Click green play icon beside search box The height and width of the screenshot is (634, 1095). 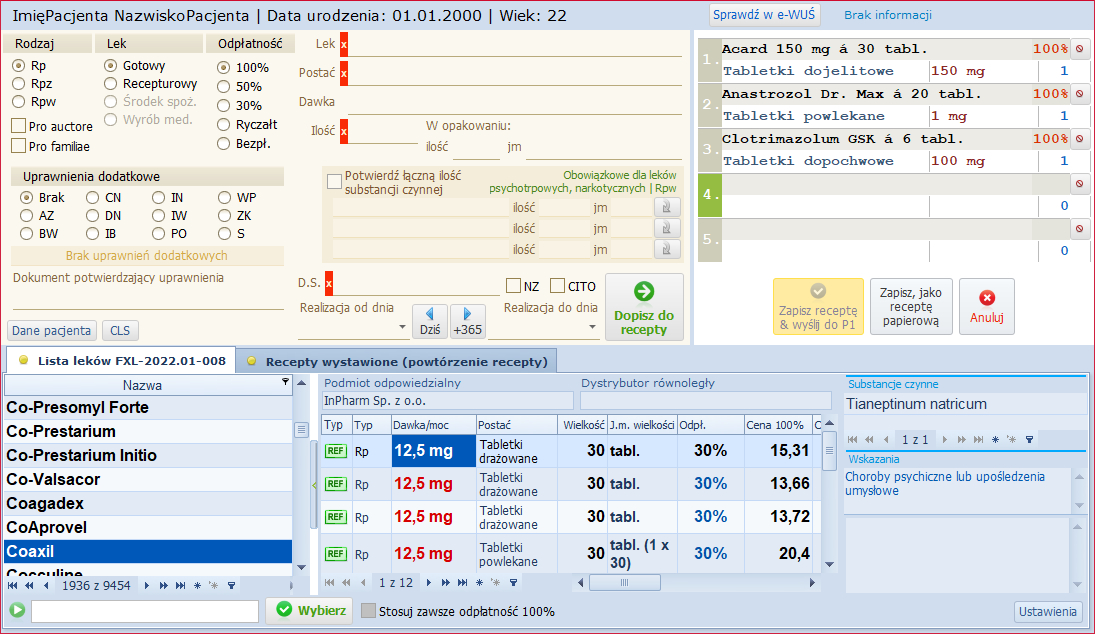coord(17,610)
